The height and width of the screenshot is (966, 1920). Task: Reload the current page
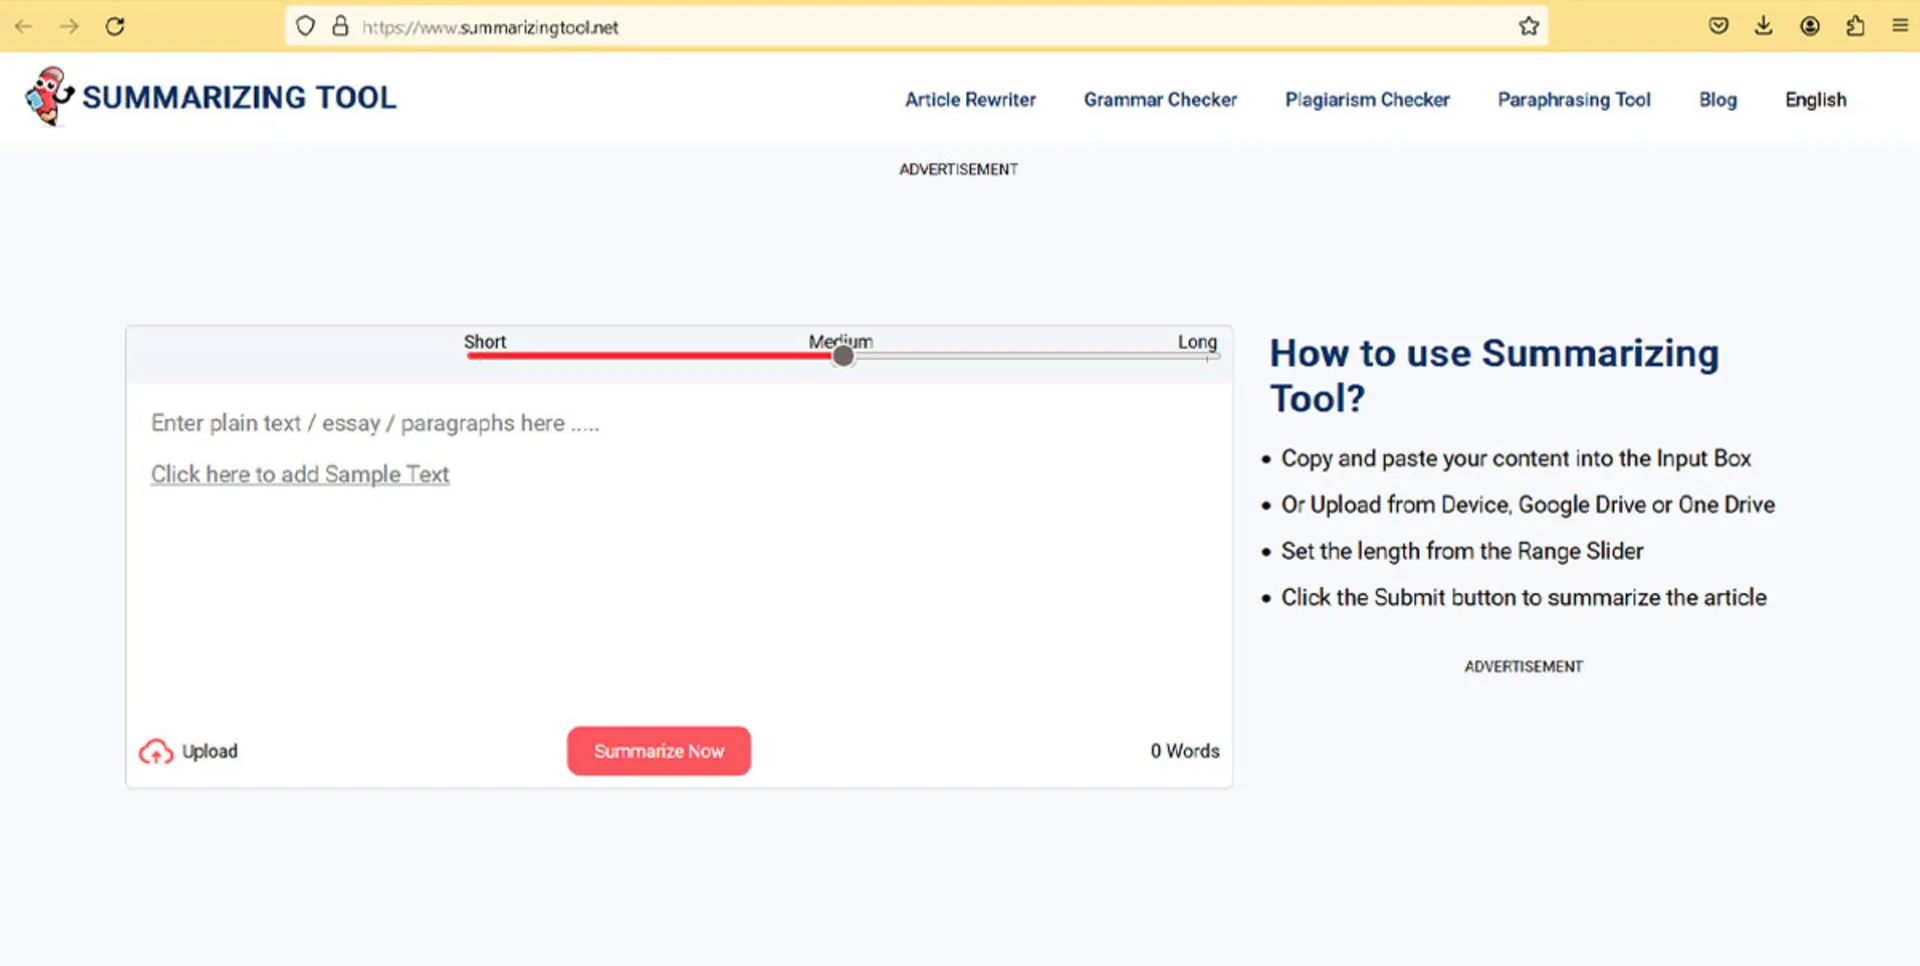(115, 26)
